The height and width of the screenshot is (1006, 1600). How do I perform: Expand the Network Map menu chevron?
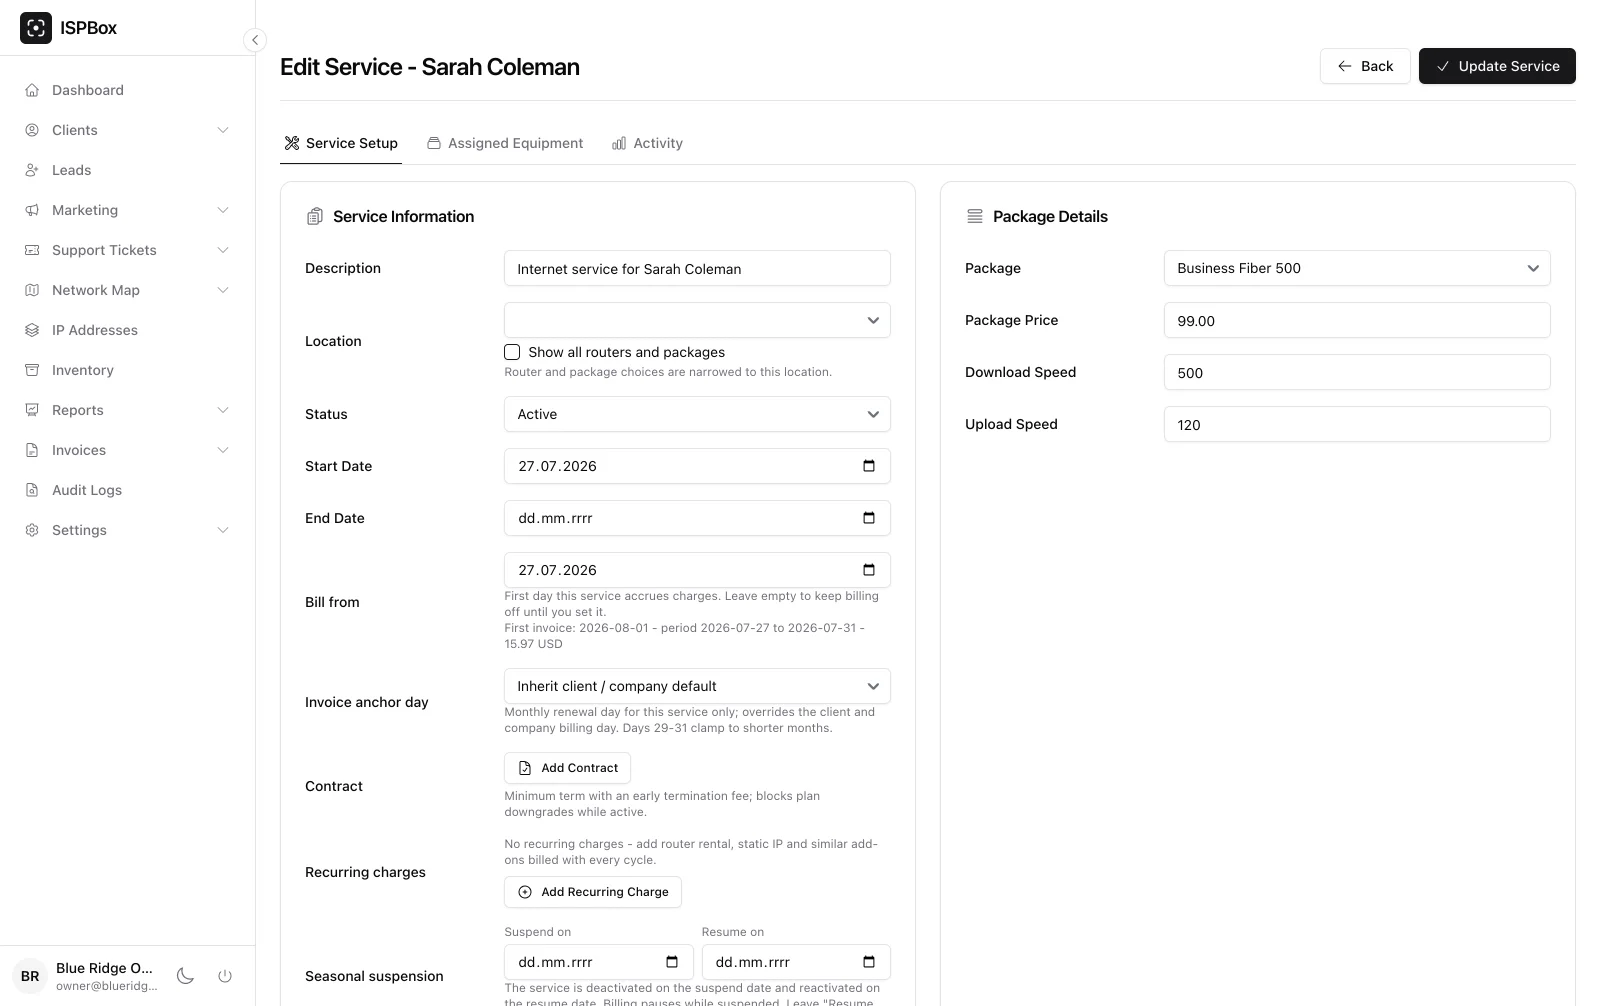(x=223, y=290)
